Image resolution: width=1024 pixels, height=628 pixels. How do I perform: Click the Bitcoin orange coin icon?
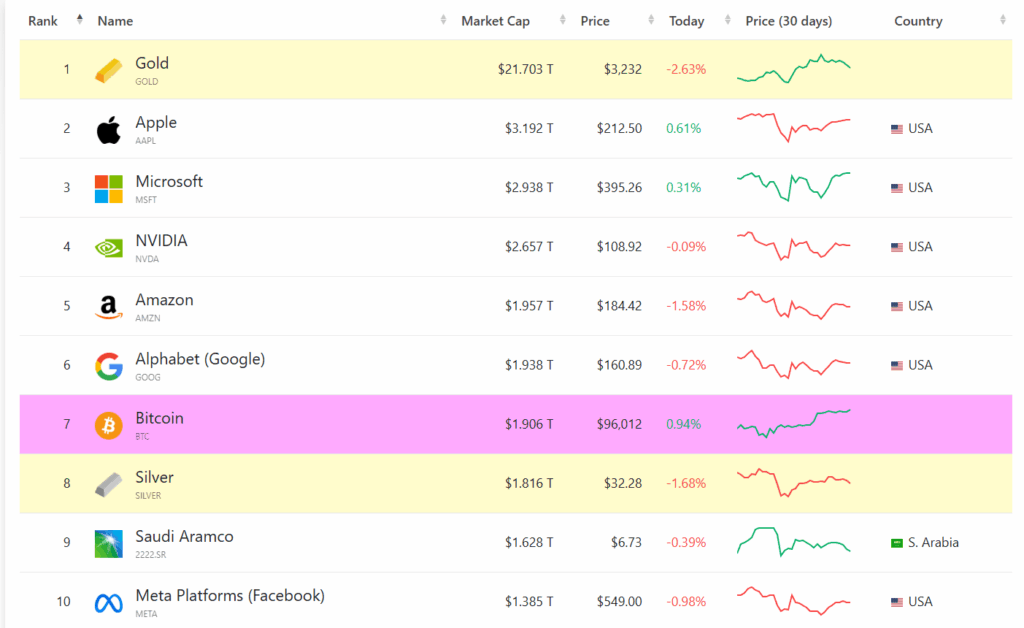pos(108,425)
